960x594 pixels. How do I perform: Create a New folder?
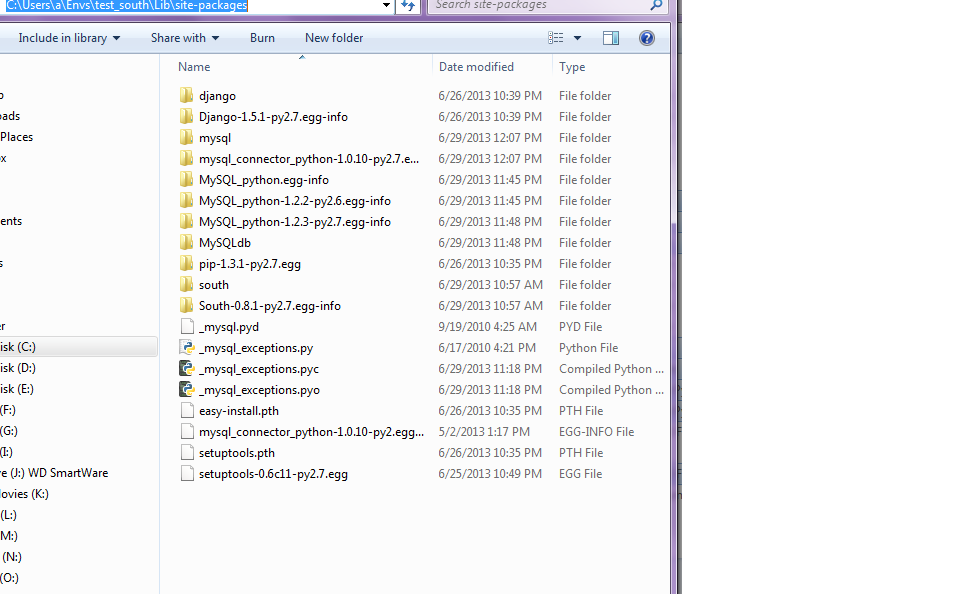click(x=334, y=38)
